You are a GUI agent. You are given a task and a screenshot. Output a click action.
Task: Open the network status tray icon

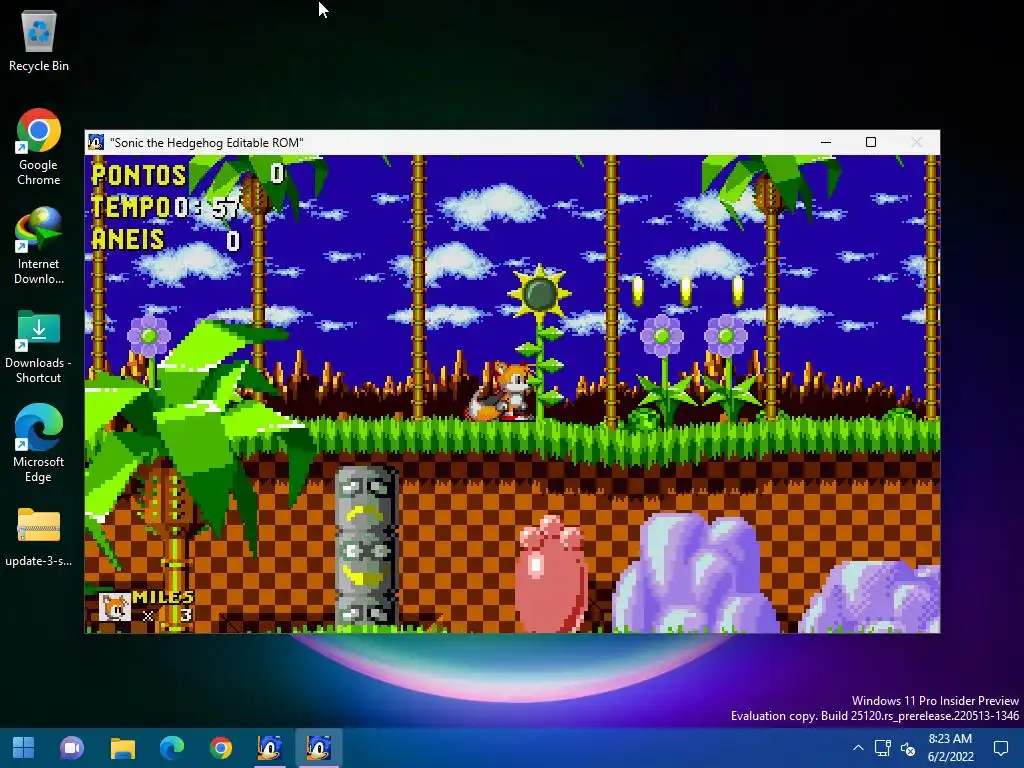pos(883,748)
